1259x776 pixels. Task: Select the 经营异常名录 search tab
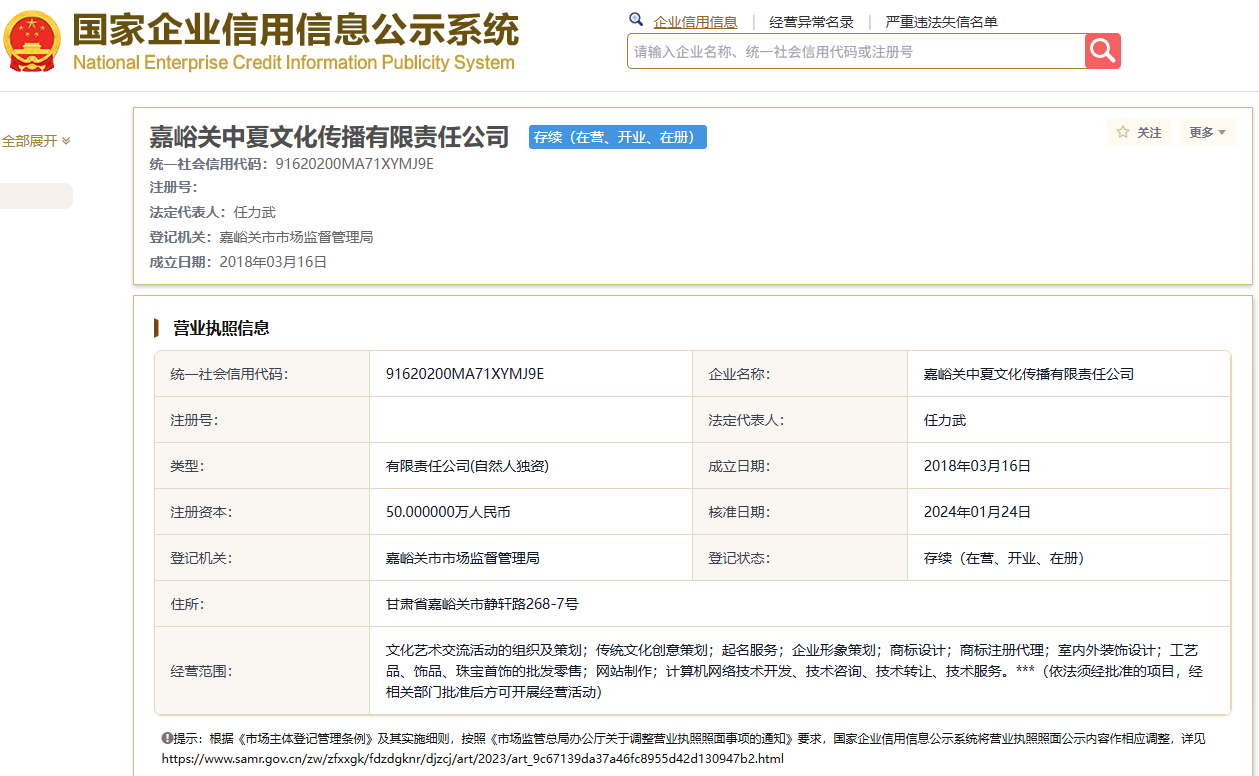(811, 22)
